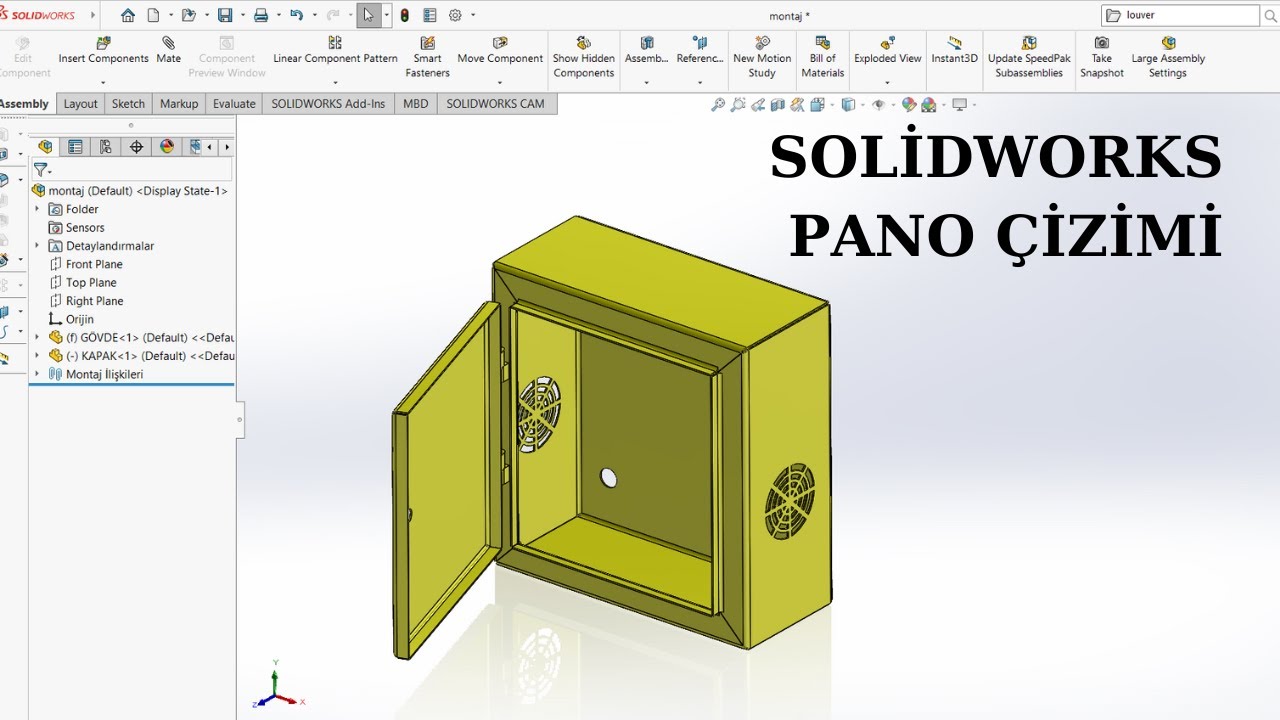Image resolution: width=1280 pixels, height=720 pixels.
Task: Select the FeatureManager Design Tree tab icon
Action: coord(45,147)
